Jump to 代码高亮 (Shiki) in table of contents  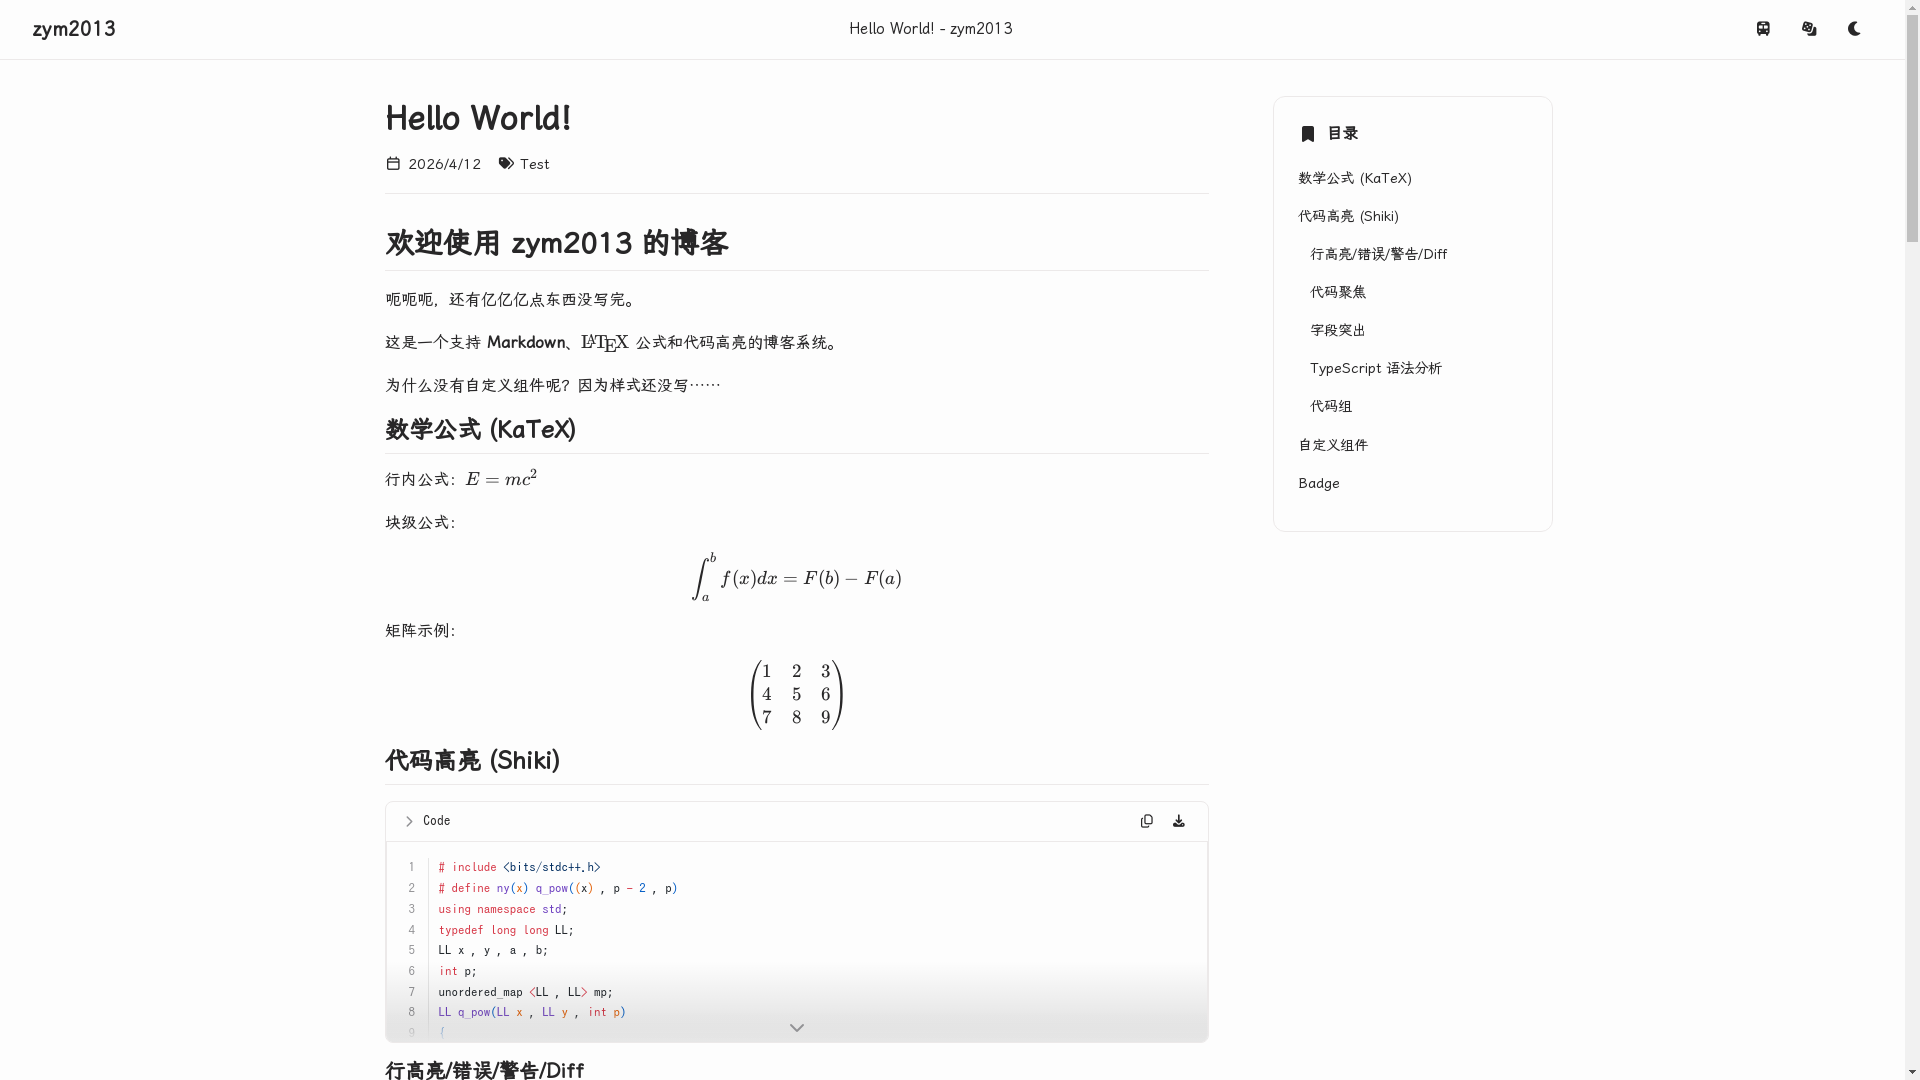1348,216
